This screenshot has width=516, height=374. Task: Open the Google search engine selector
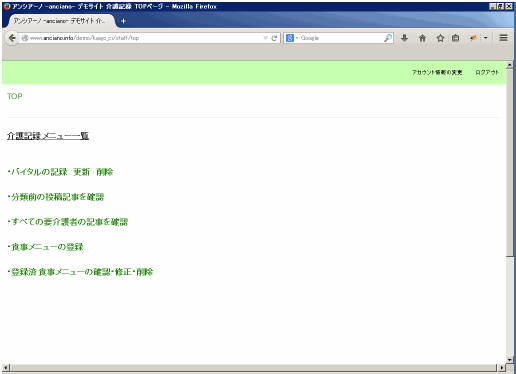tap(292, 38)
